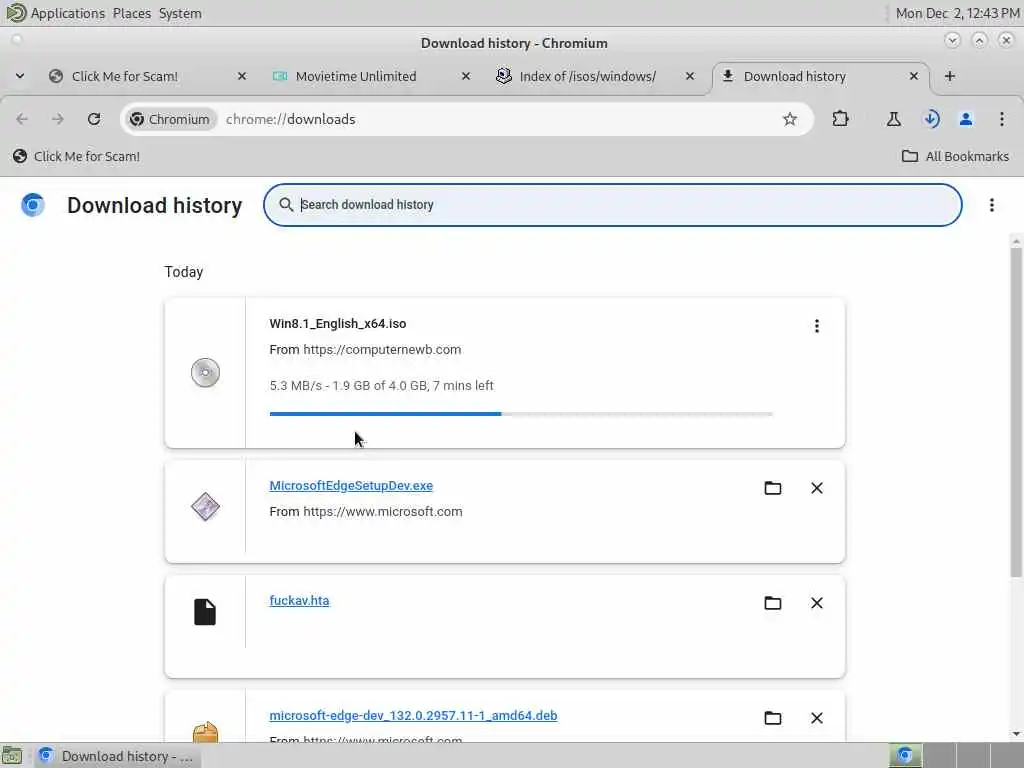
Task: Click the show desktop icon in the bottom panel
Action: pos(12,756)
